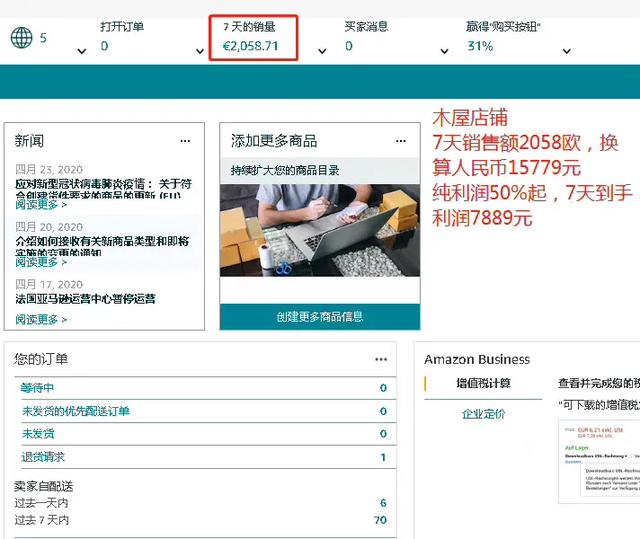Image resolution: width=640 pixels, height=539 pixels.
Task: Click the 创建更多商品信息 button
Action: pyautogui.click(x=320, y=317)
